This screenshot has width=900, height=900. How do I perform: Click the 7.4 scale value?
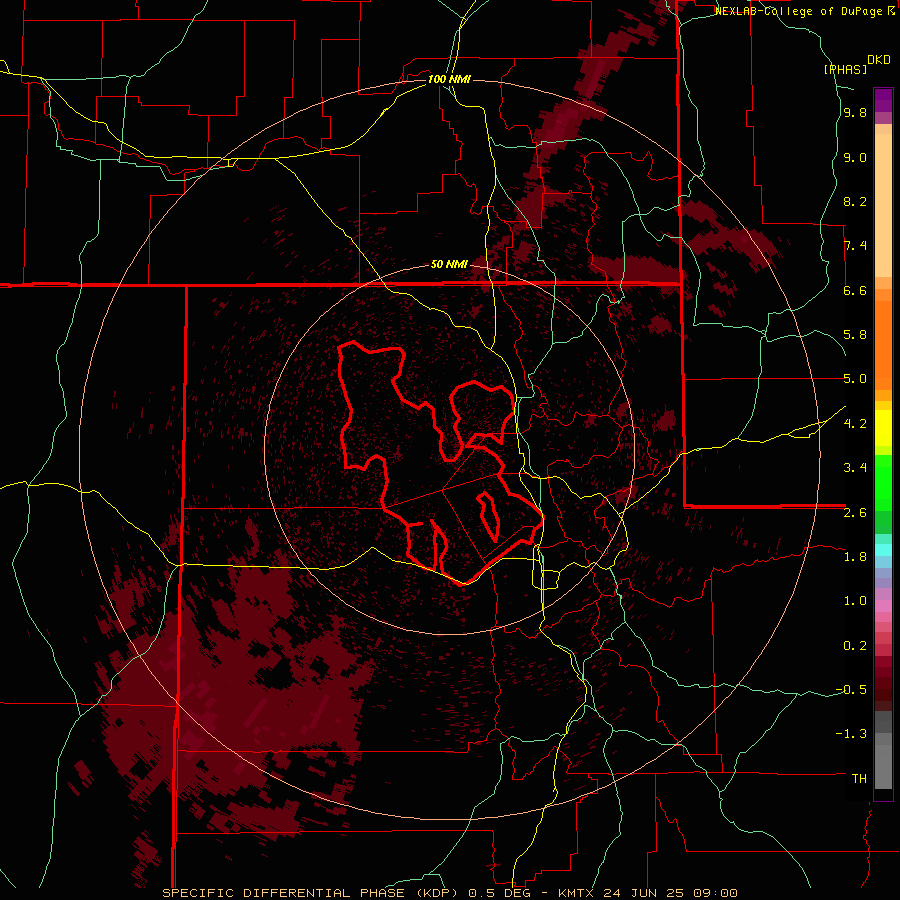[x=855, y=246]
